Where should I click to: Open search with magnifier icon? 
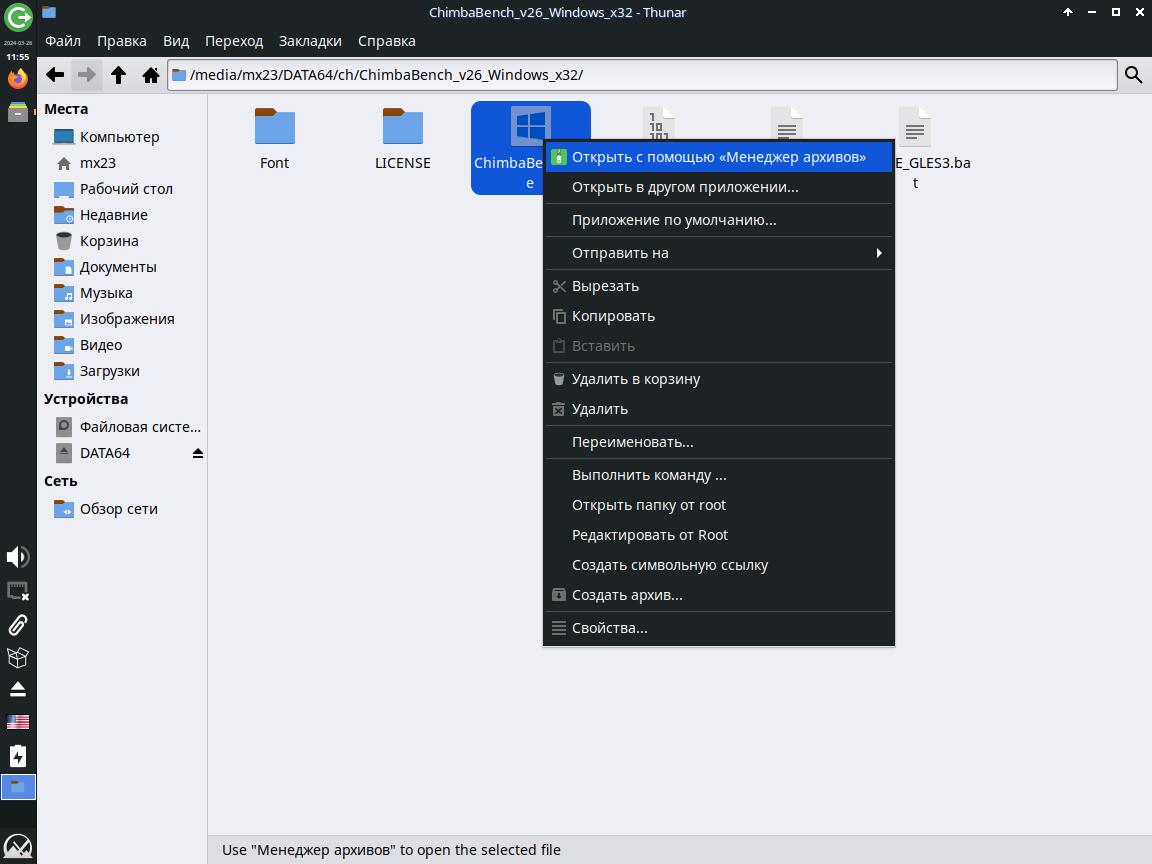(1134, 75)
